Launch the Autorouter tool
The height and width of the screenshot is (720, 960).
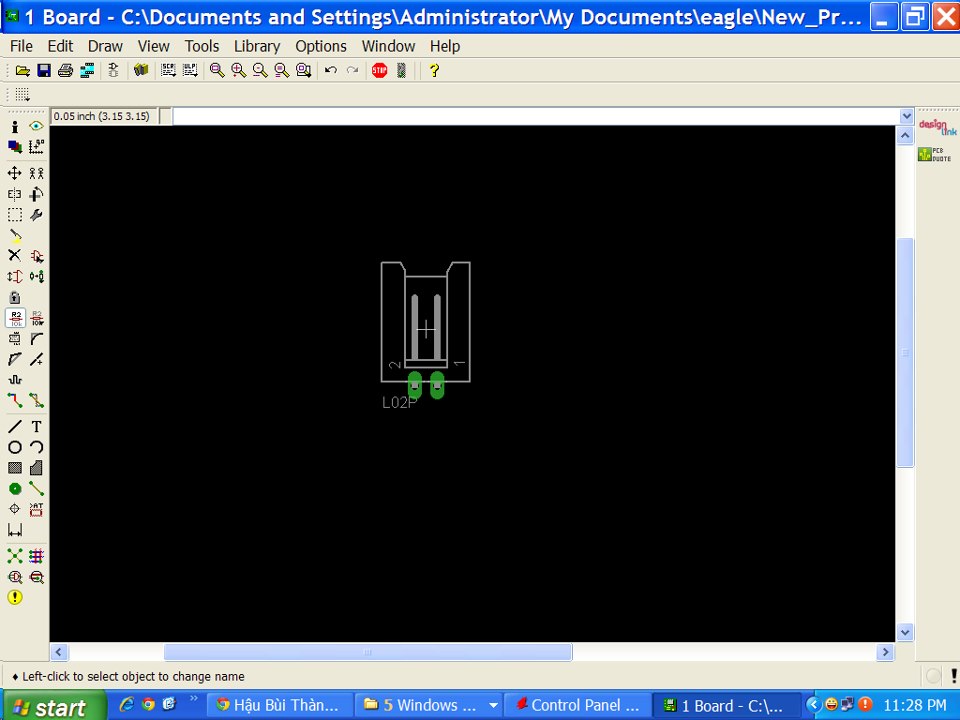(36, 556)
